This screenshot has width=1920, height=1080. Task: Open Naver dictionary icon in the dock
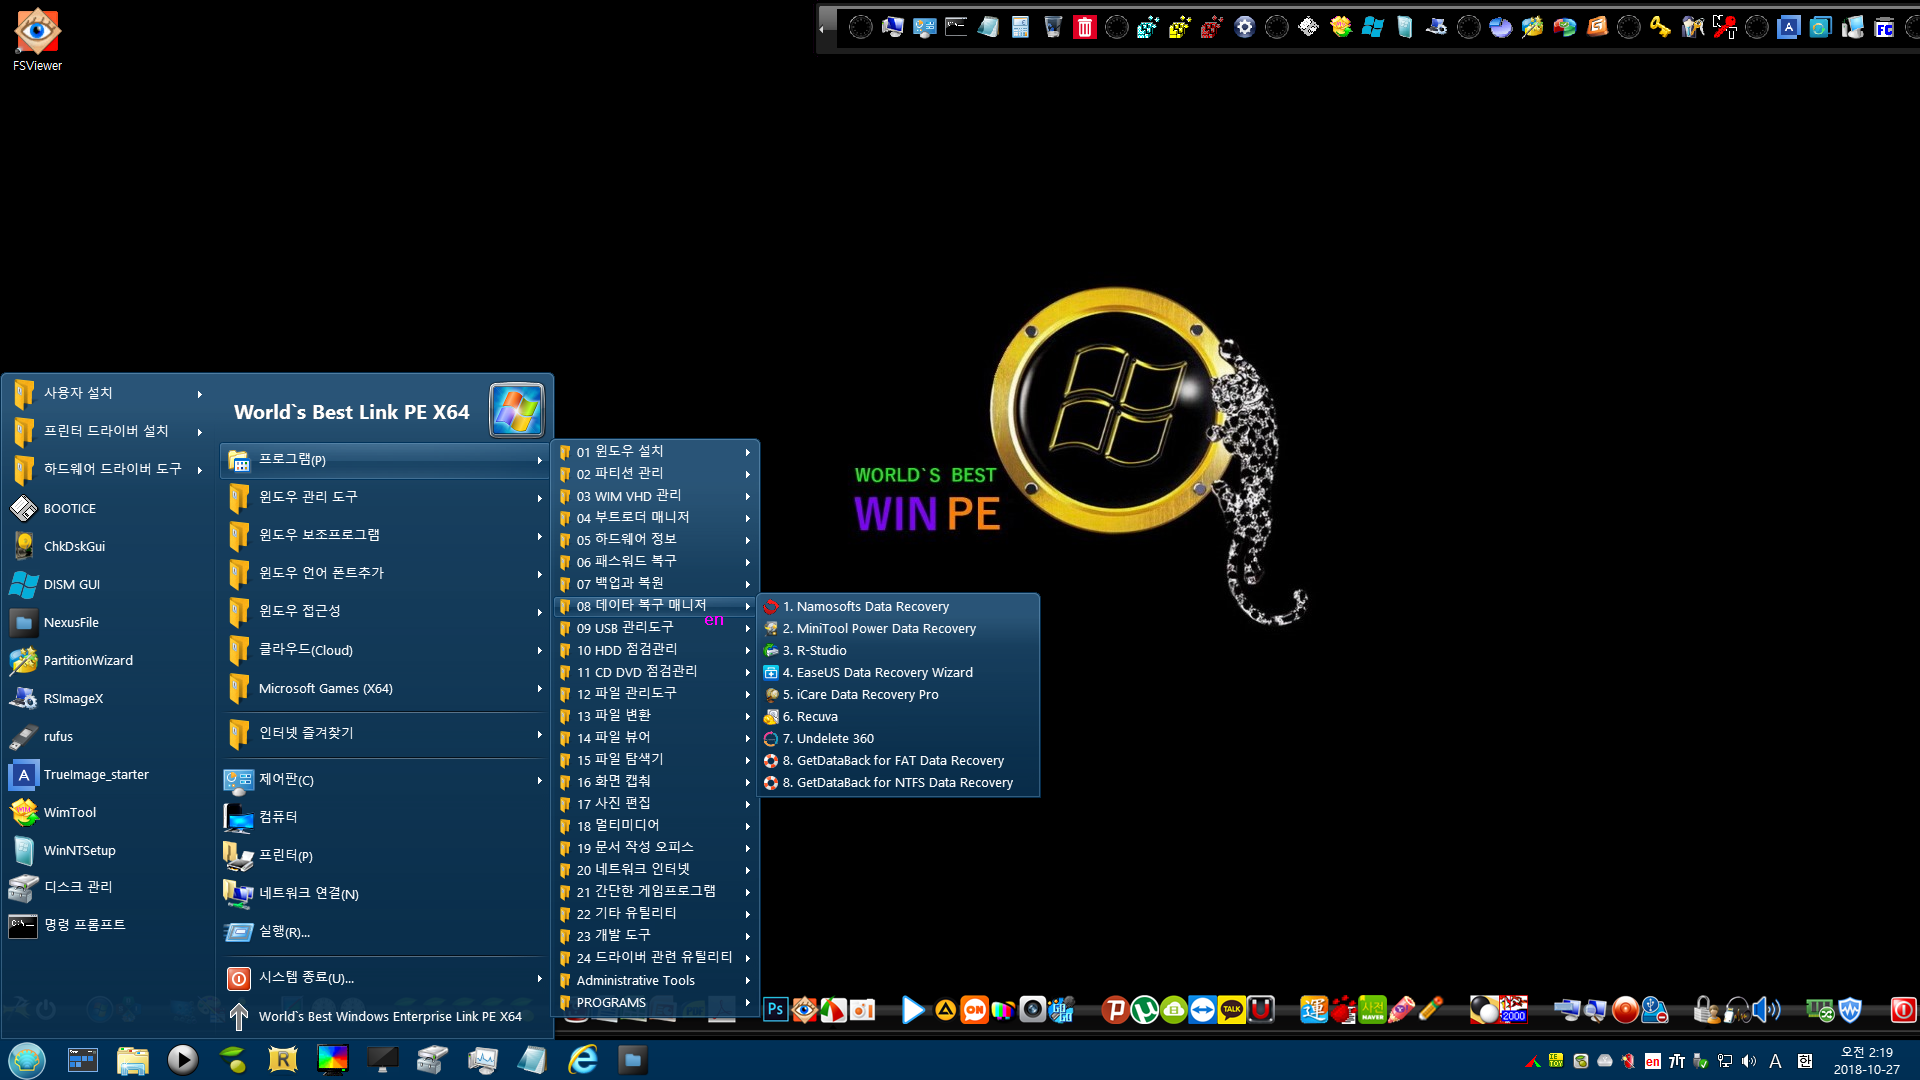coord(1372,1010)
